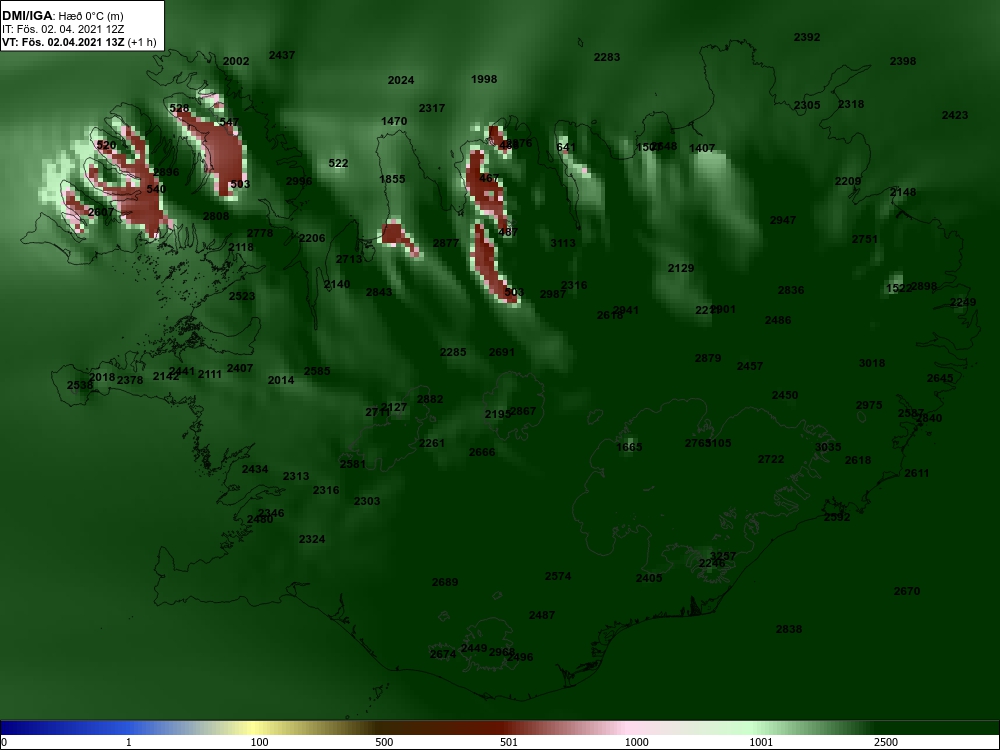Select the 2808 map value

click(216, 216)
